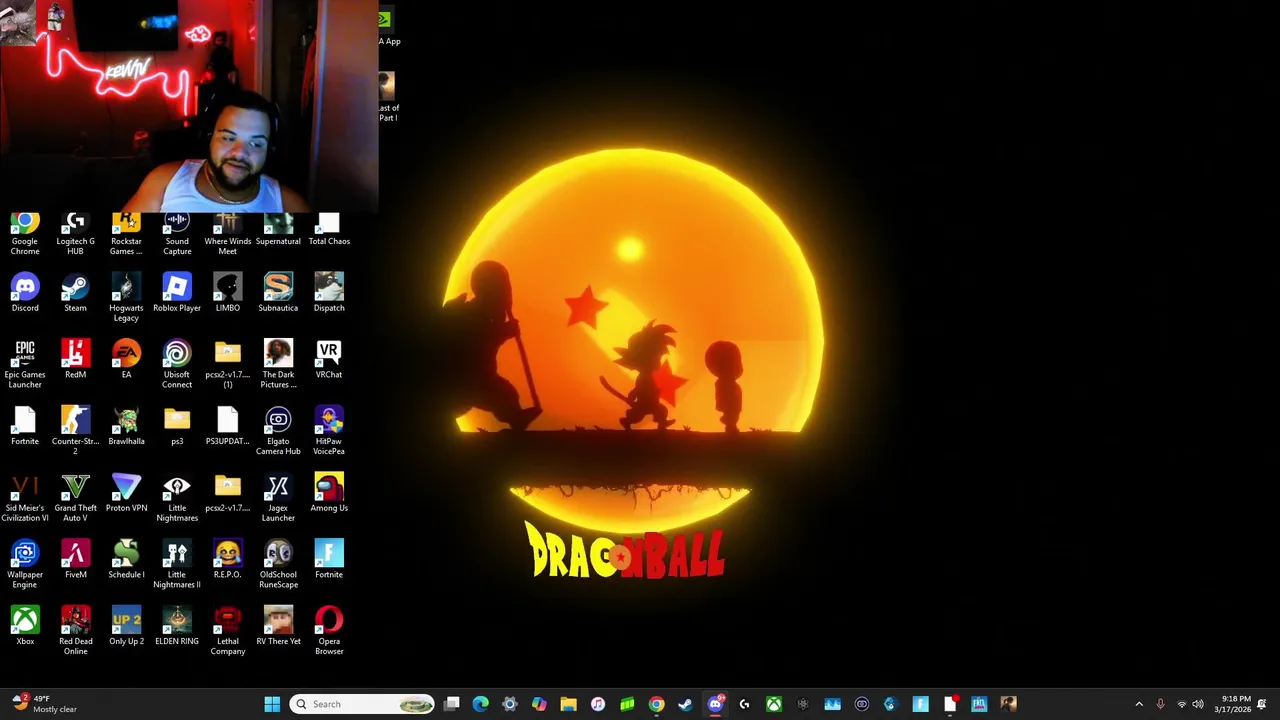The width and height of the screenshot is (1280, 720).
Task: Select the Lethal Company desktop icon
Action: (x=228, y=632)
